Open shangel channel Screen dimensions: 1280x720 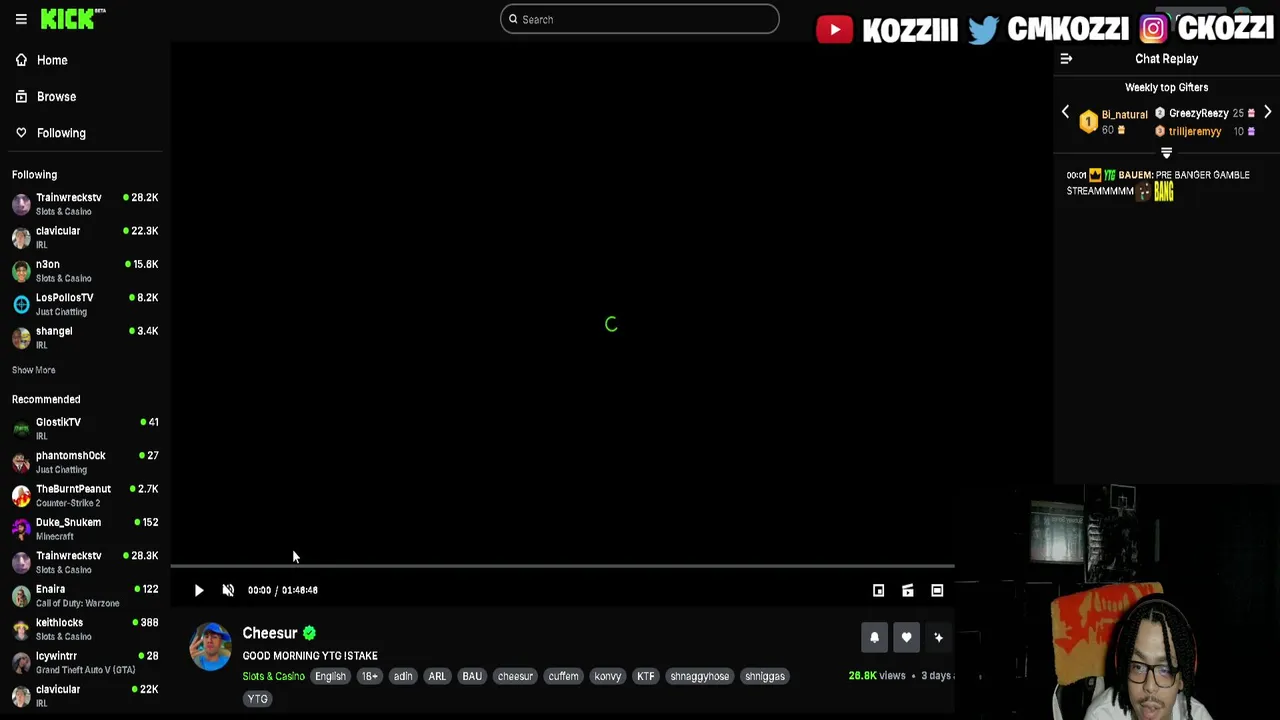tap(85, 337)
